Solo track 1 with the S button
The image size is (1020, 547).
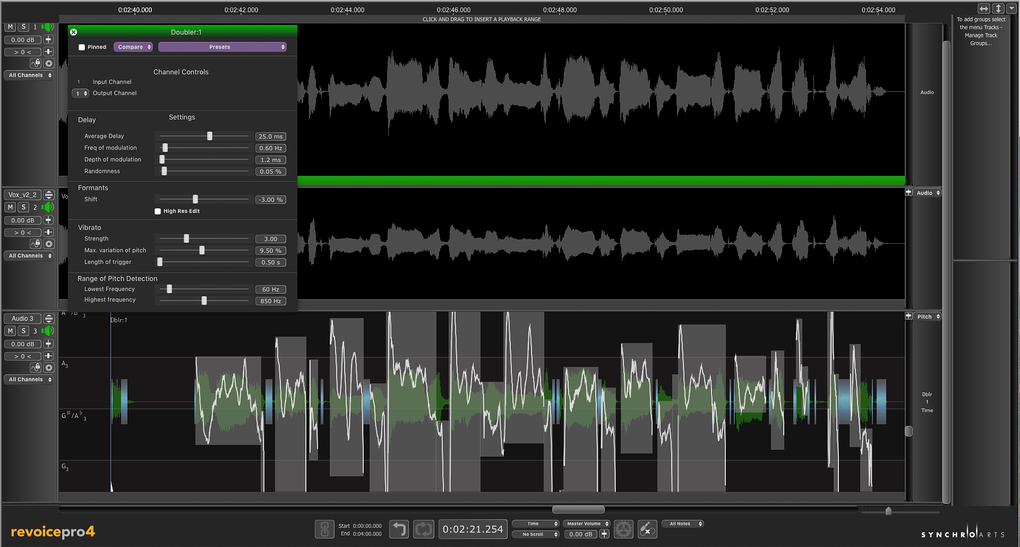coord(23,27)
